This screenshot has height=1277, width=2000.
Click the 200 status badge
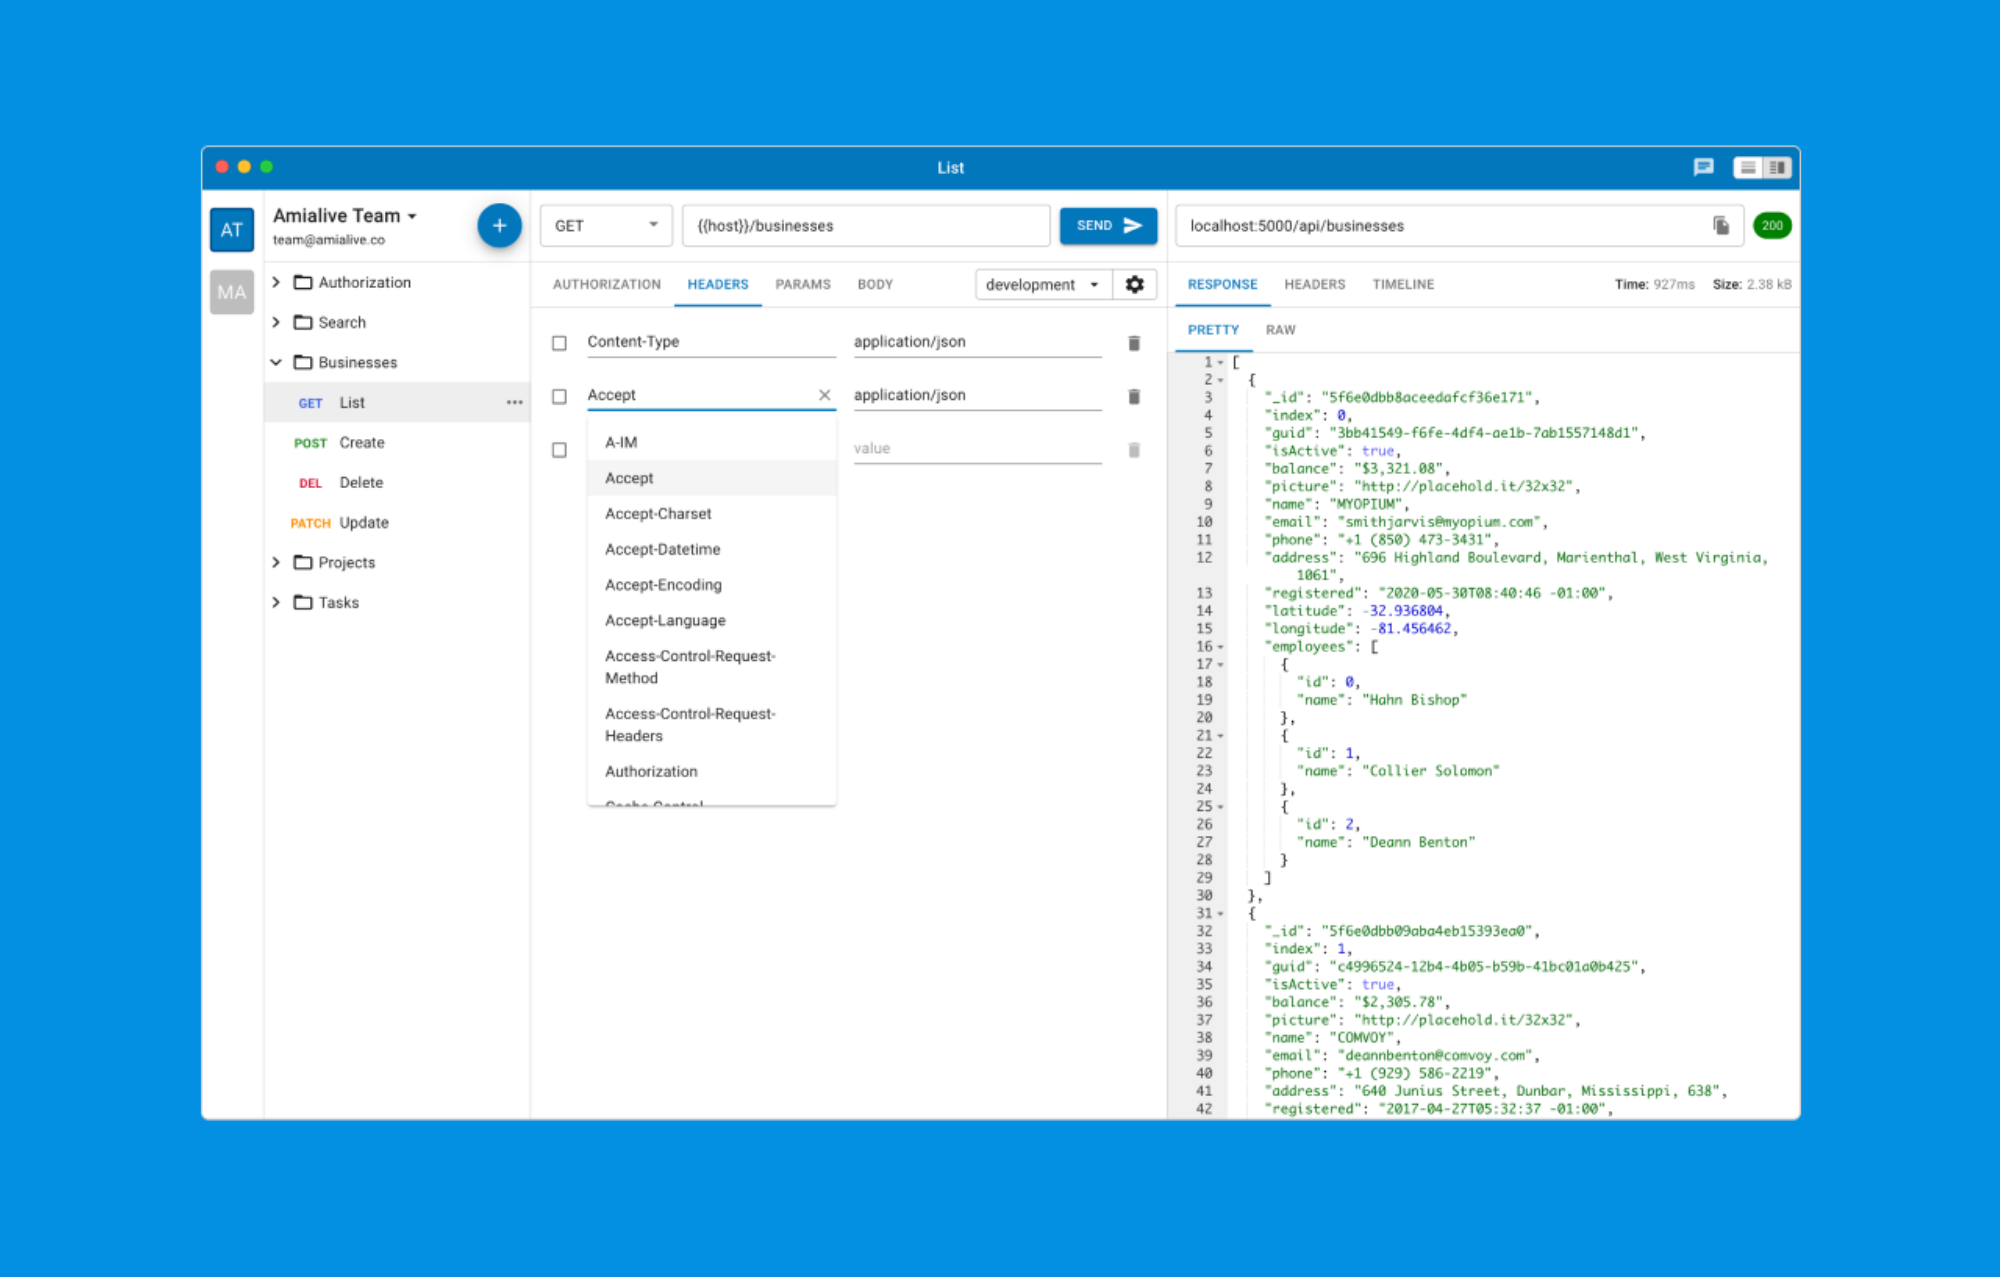1772,226
